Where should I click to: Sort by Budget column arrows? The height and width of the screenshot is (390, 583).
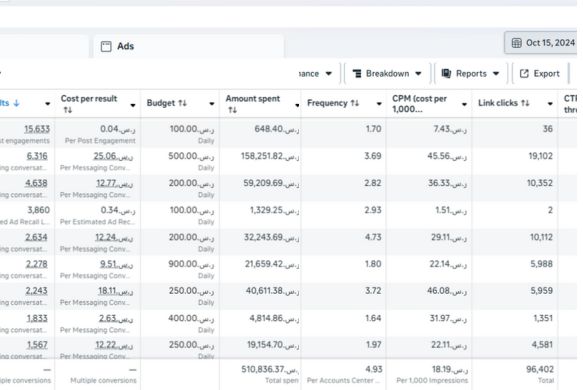(x=182, y=103)
